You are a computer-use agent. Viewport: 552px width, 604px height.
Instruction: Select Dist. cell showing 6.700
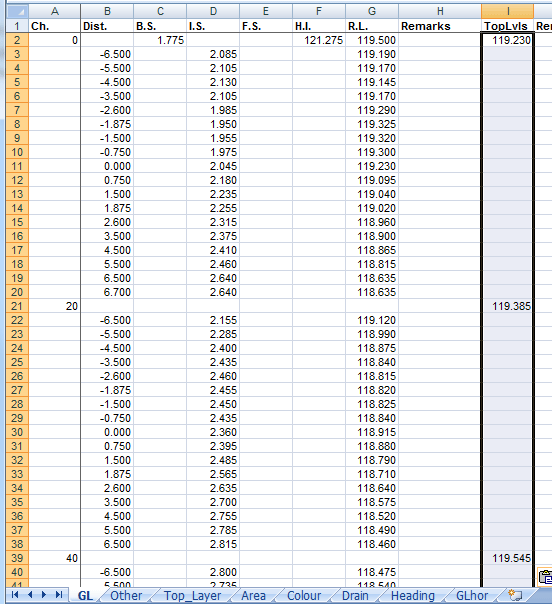click(x=107, y=292)
